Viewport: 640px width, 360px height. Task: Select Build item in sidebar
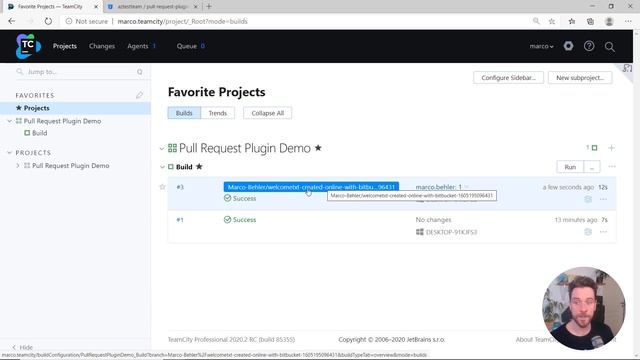(40, 133)
